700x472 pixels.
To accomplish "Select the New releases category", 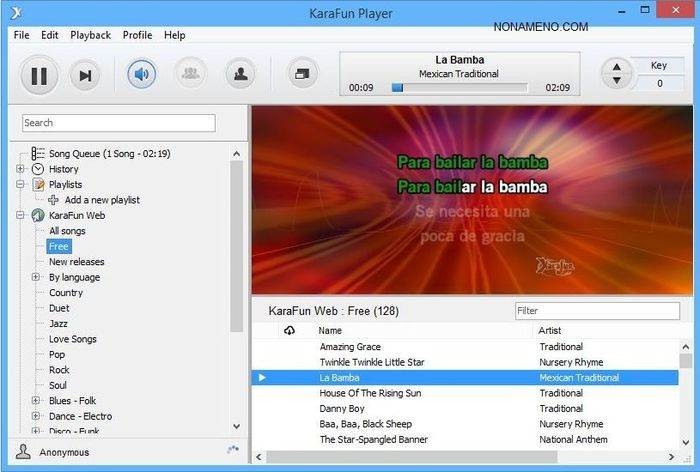I will point(76,262).
